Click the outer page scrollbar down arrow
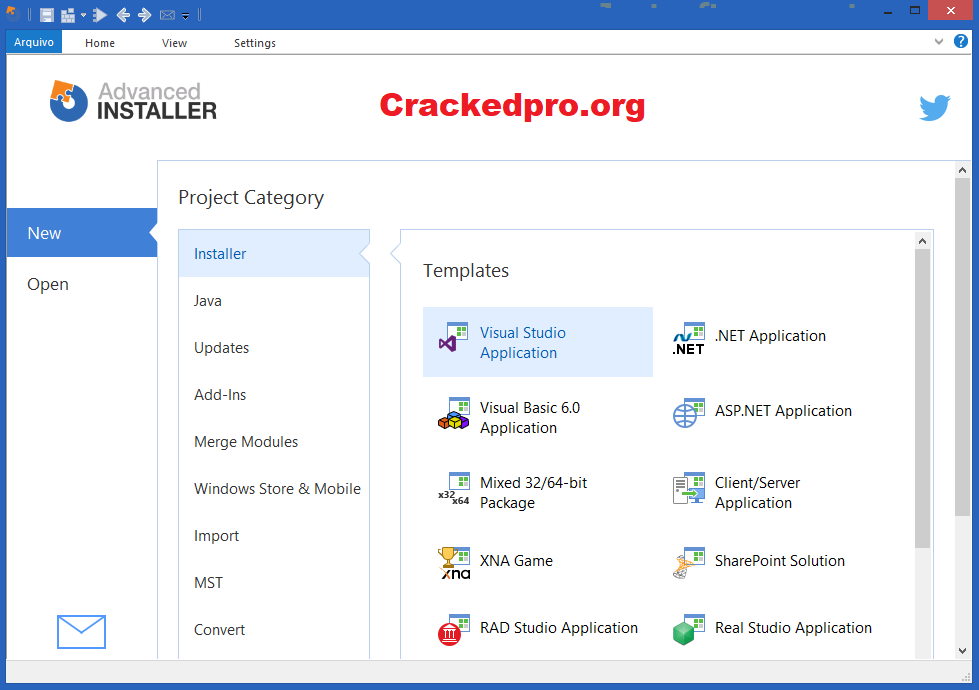This screenshot has width=979, height=690. point(962,651)
